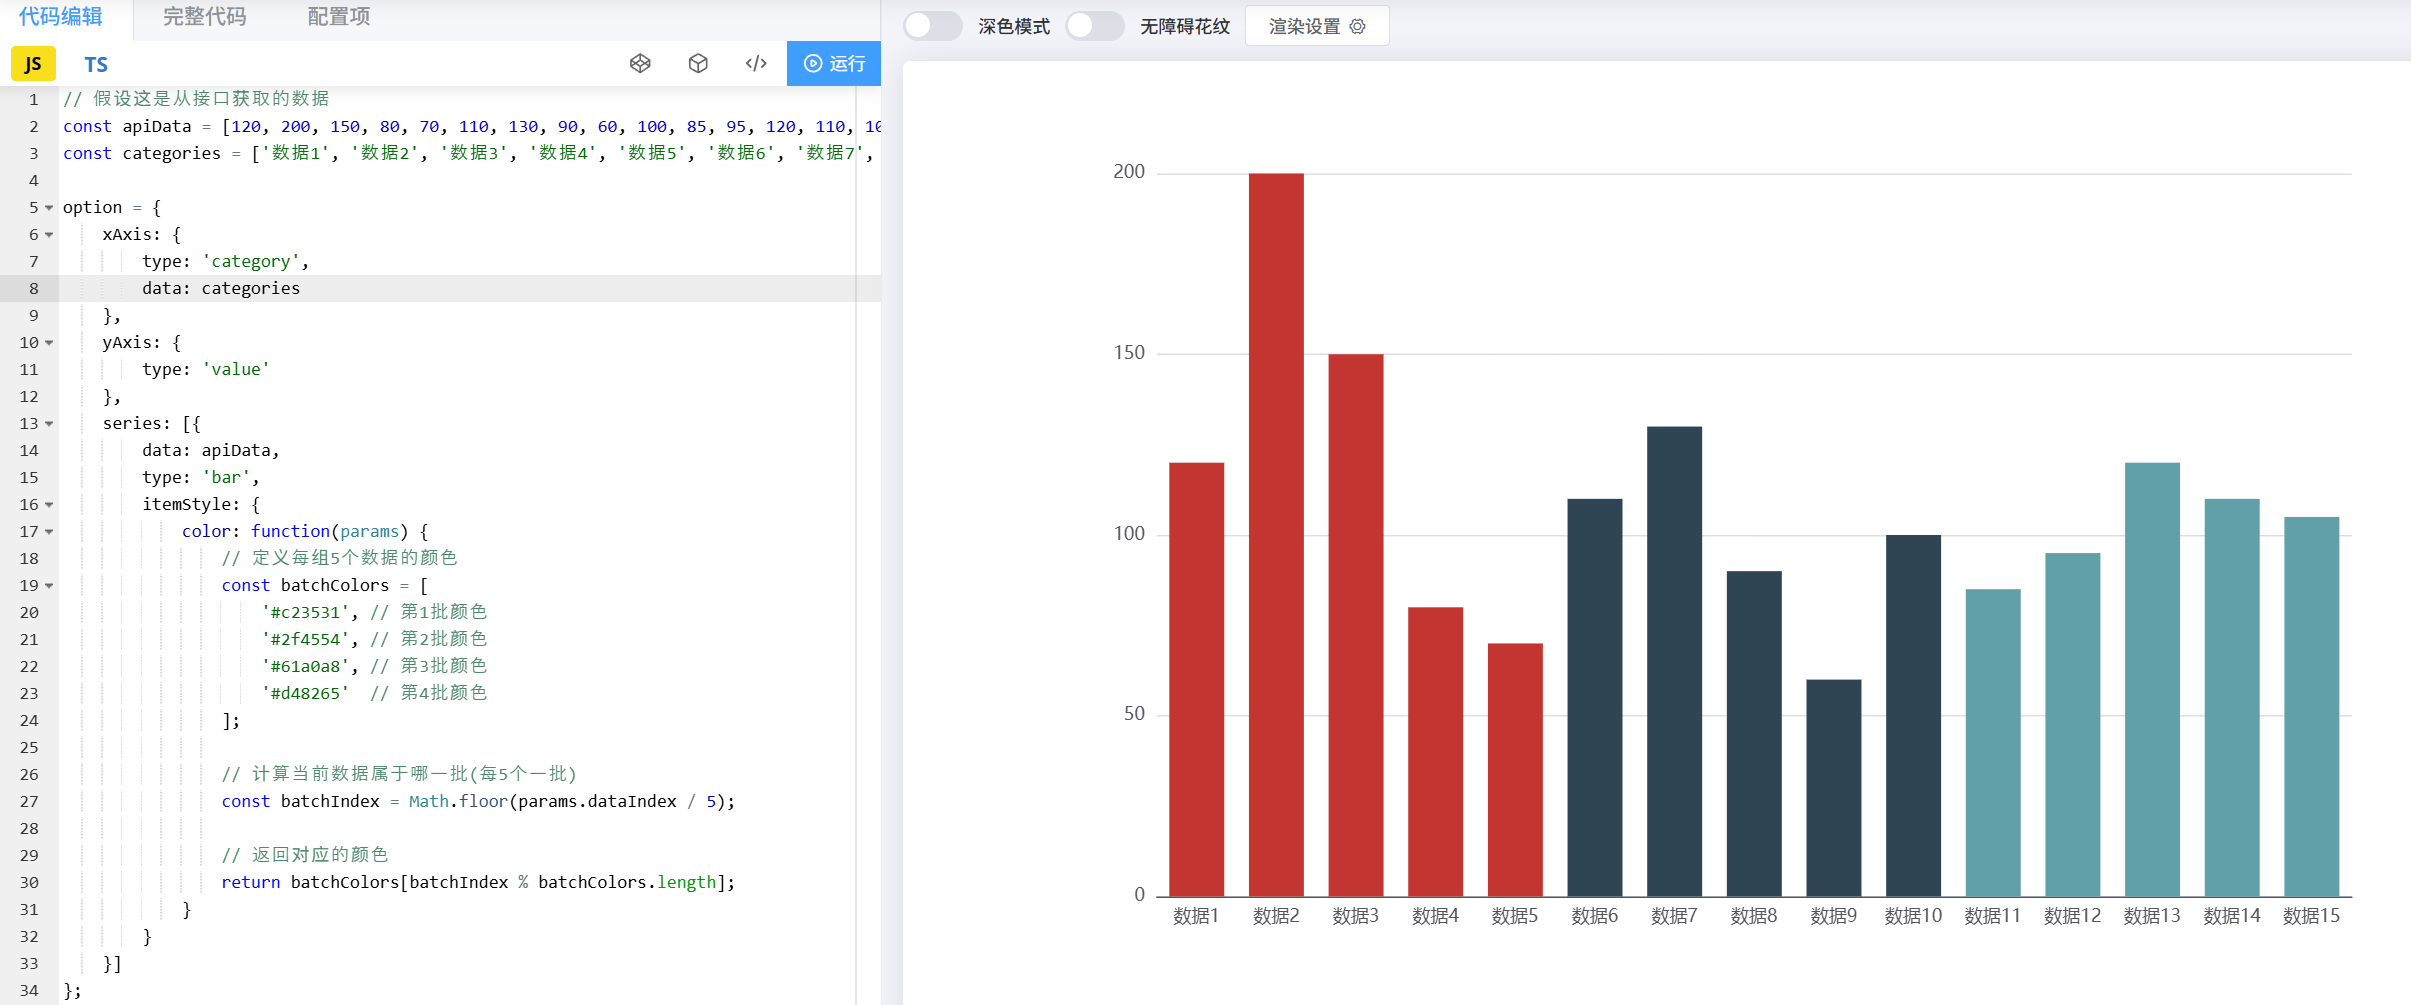The height and width of the screenshot is (1005, 2411).
Task: Click the y-axis label 200
Action: pos(1129,172)
